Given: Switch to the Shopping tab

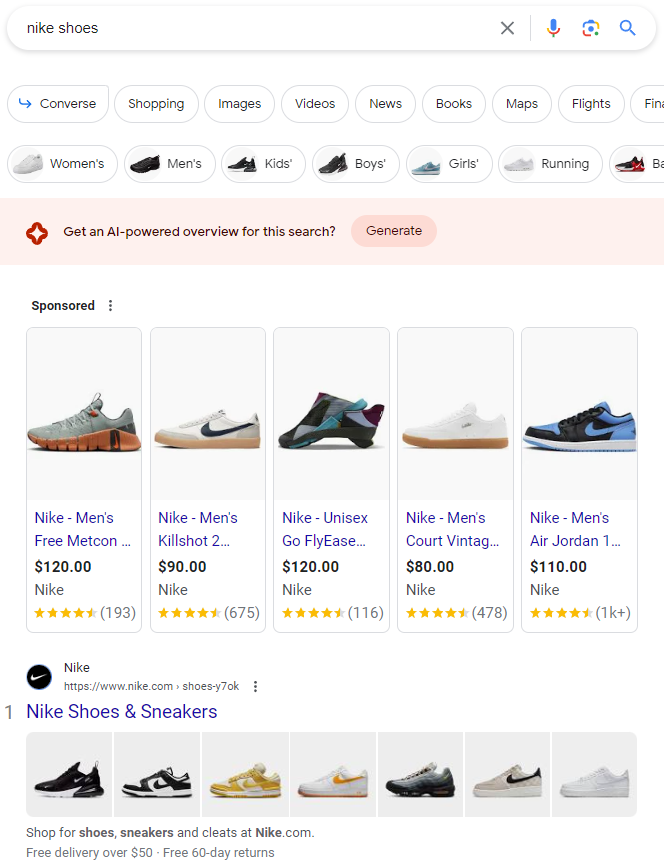Looking at the screenshot, I should coord(156,103).
